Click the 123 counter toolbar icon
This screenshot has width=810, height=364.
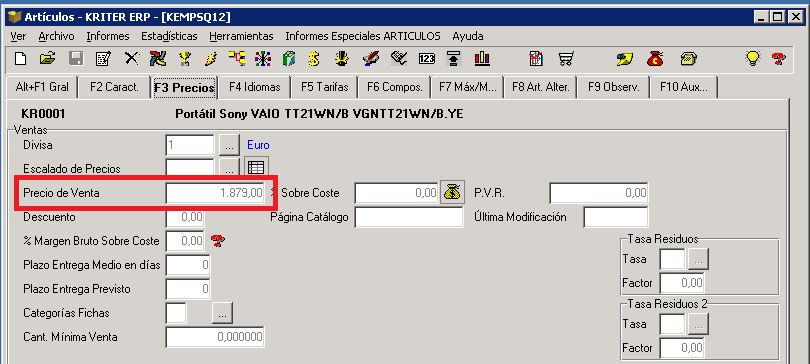tap(427, 58)
